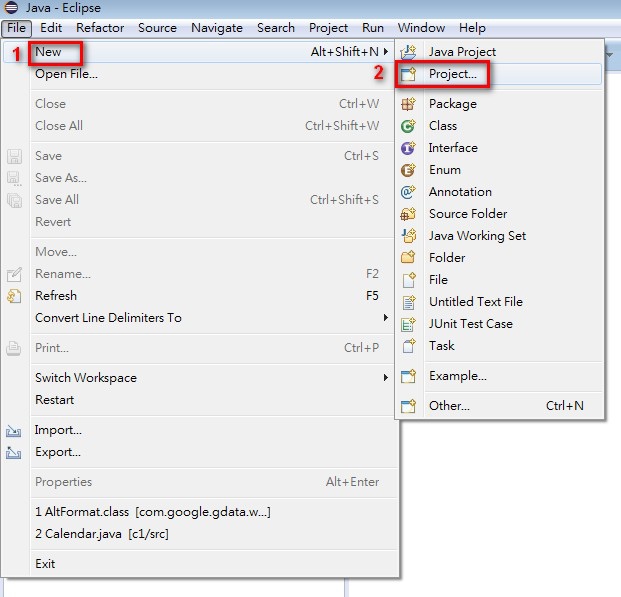Expand Convert Line Delimiters To submenu arrow
This screenshot has height=597, width=621.
pyautogui.click(x=385, y=318)
